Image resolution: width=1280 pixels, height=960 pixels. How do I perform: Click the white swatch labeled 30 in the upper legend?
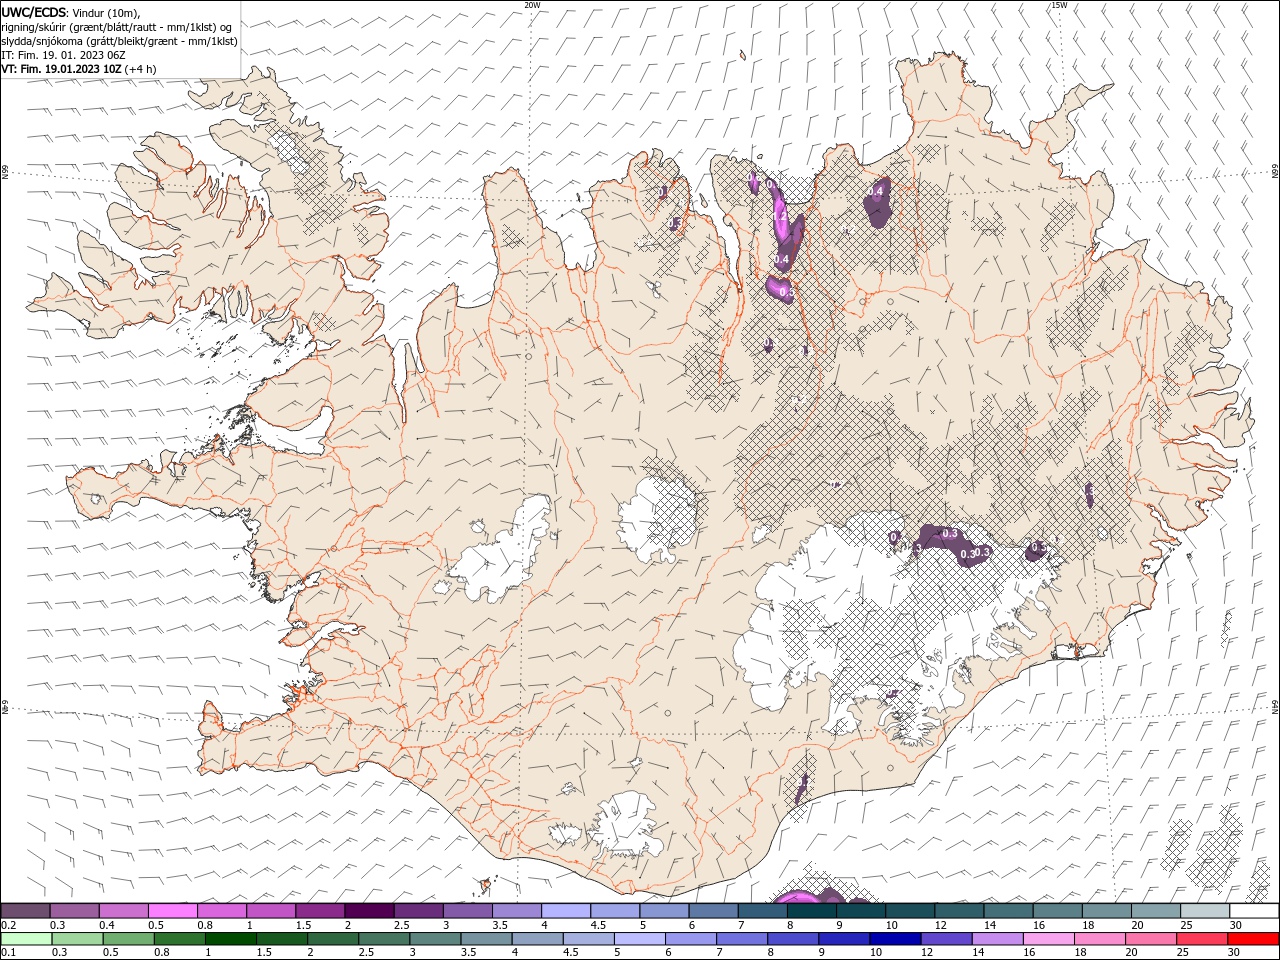click(1254, 911)
